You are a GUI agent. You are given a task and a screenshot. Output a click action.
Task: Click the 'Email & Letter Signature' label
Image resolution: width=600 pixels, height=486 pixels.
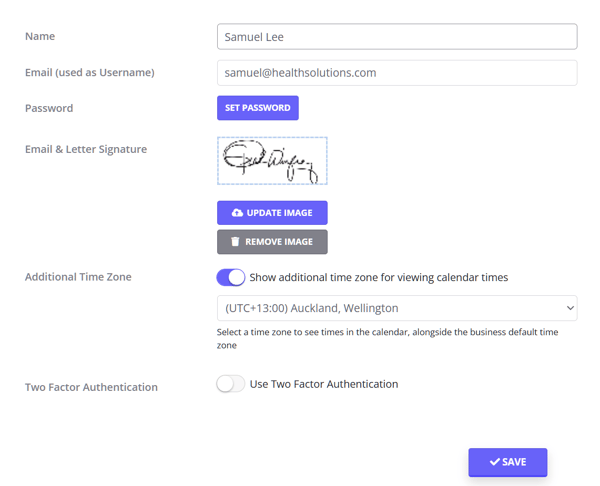[x=86, y=149]
